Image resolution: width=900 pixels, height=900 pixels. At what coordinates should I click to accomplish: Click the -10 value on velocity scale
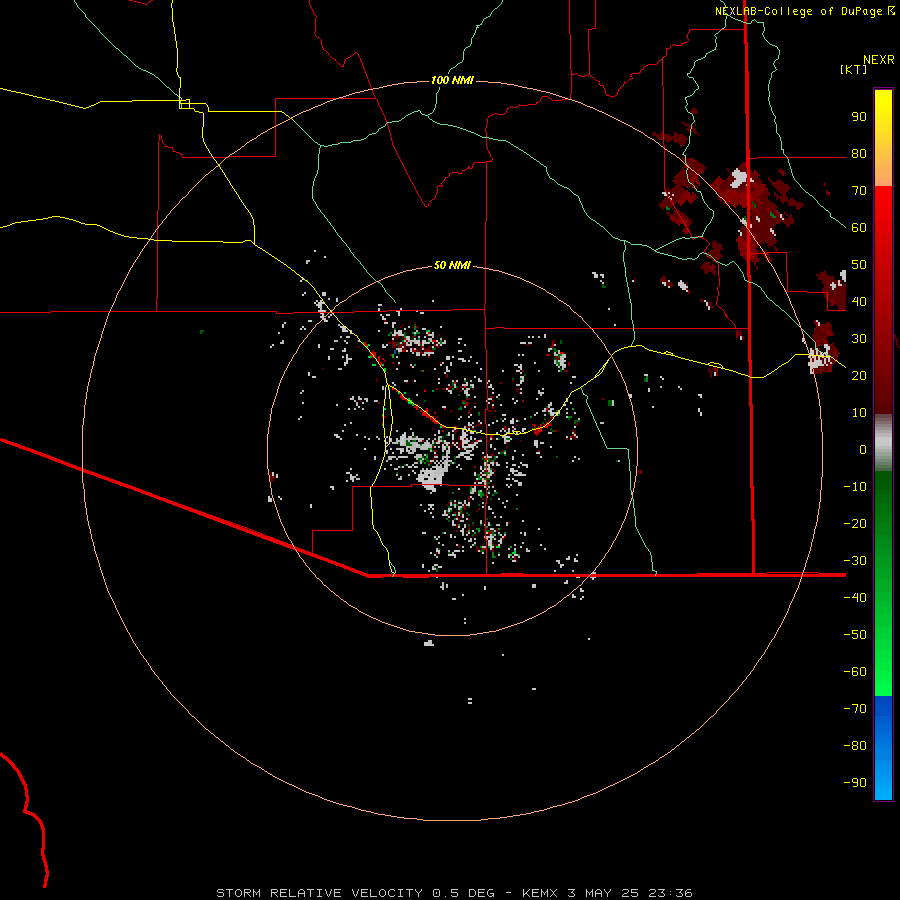855,487
